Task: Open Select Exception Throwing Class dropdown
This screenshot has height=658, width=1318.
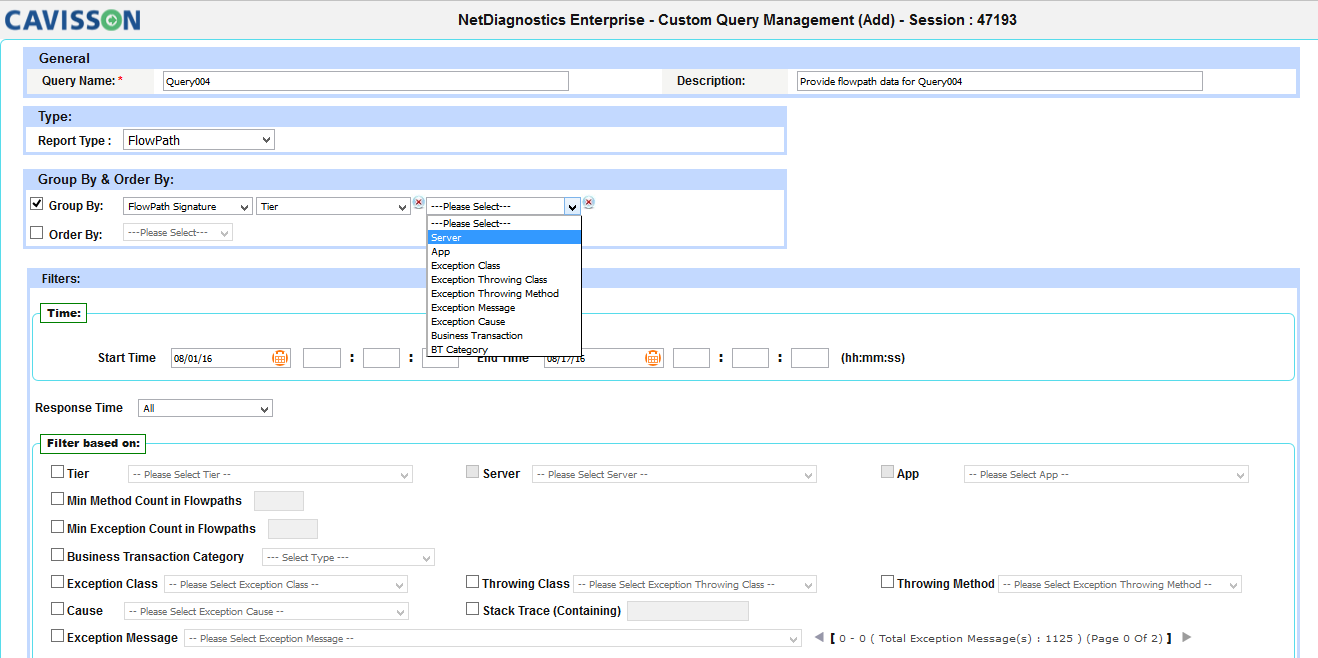Action: click(x=695, y=584)
